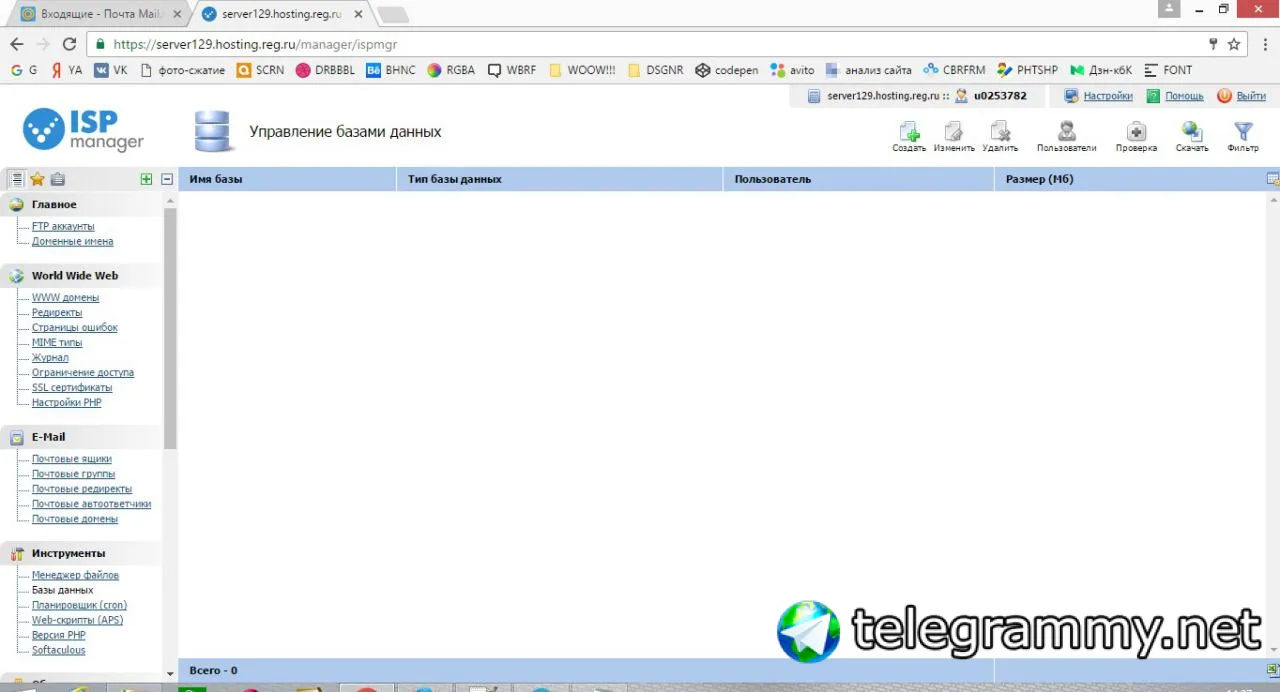Sort by Тип базы данных column header
The height and width of the screenshot is (692, 1280).
point(559,179)
